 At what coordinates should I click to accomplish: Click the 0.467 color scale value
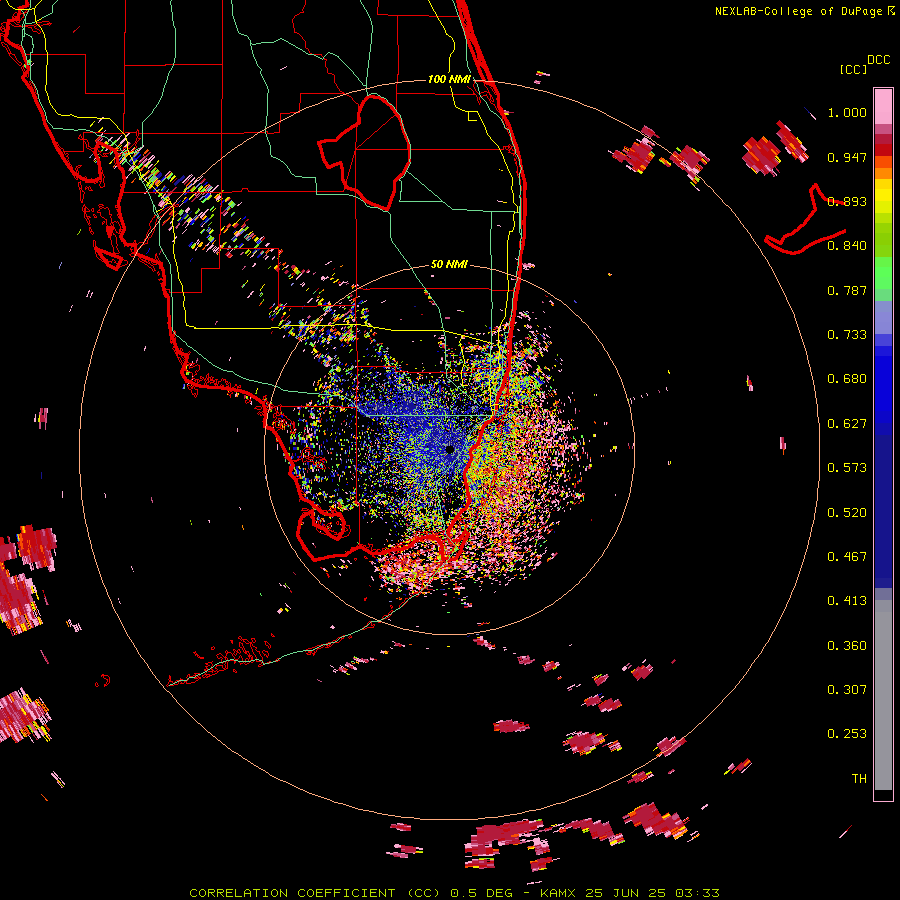[x=847, y=557]
